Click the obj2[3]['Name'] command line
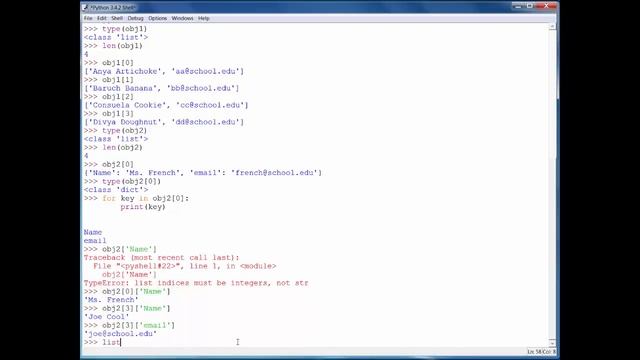 [127, 308]
